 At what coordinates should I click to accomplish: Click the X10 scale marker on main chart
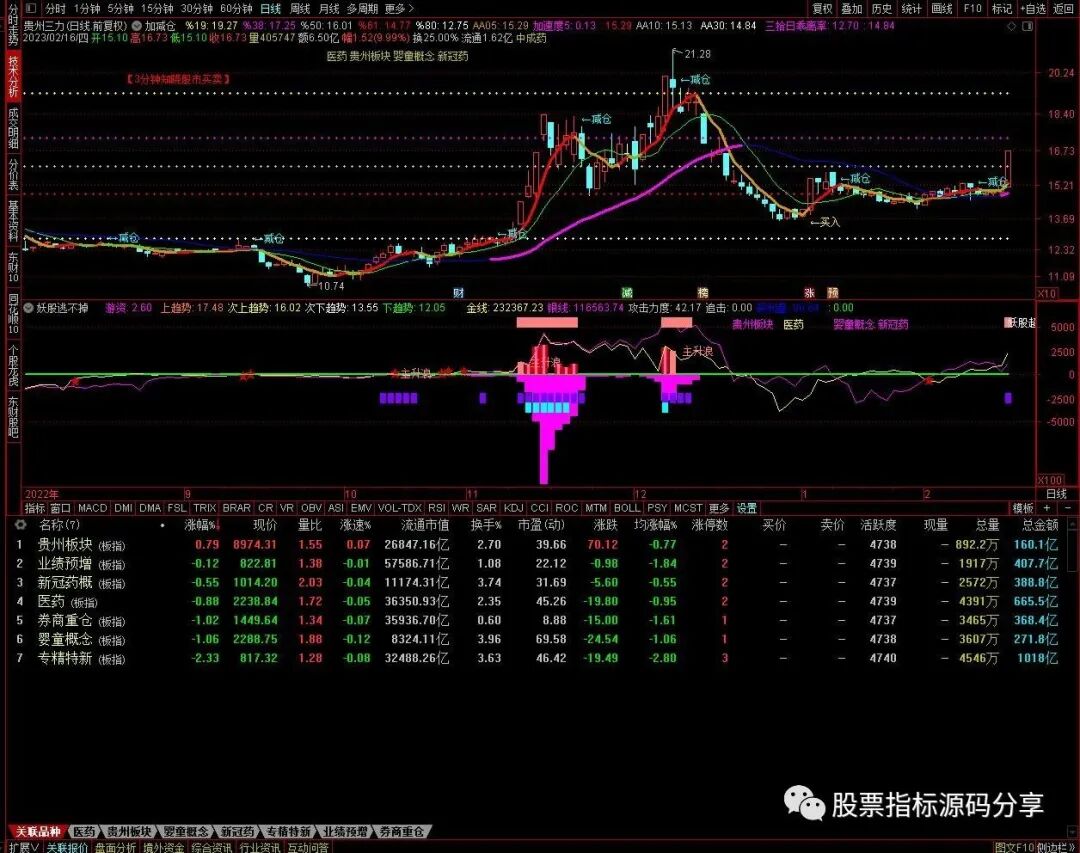(1047, 293)
